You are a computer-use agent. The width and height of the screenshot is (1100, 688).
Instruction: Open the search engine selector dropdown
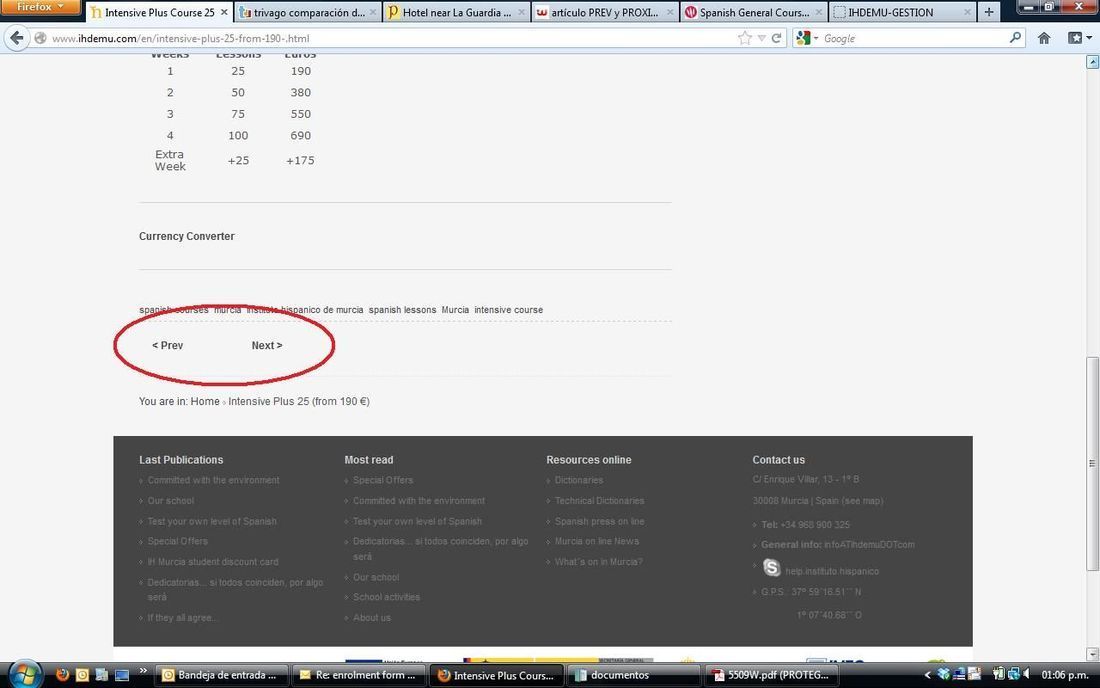[807, 38]
